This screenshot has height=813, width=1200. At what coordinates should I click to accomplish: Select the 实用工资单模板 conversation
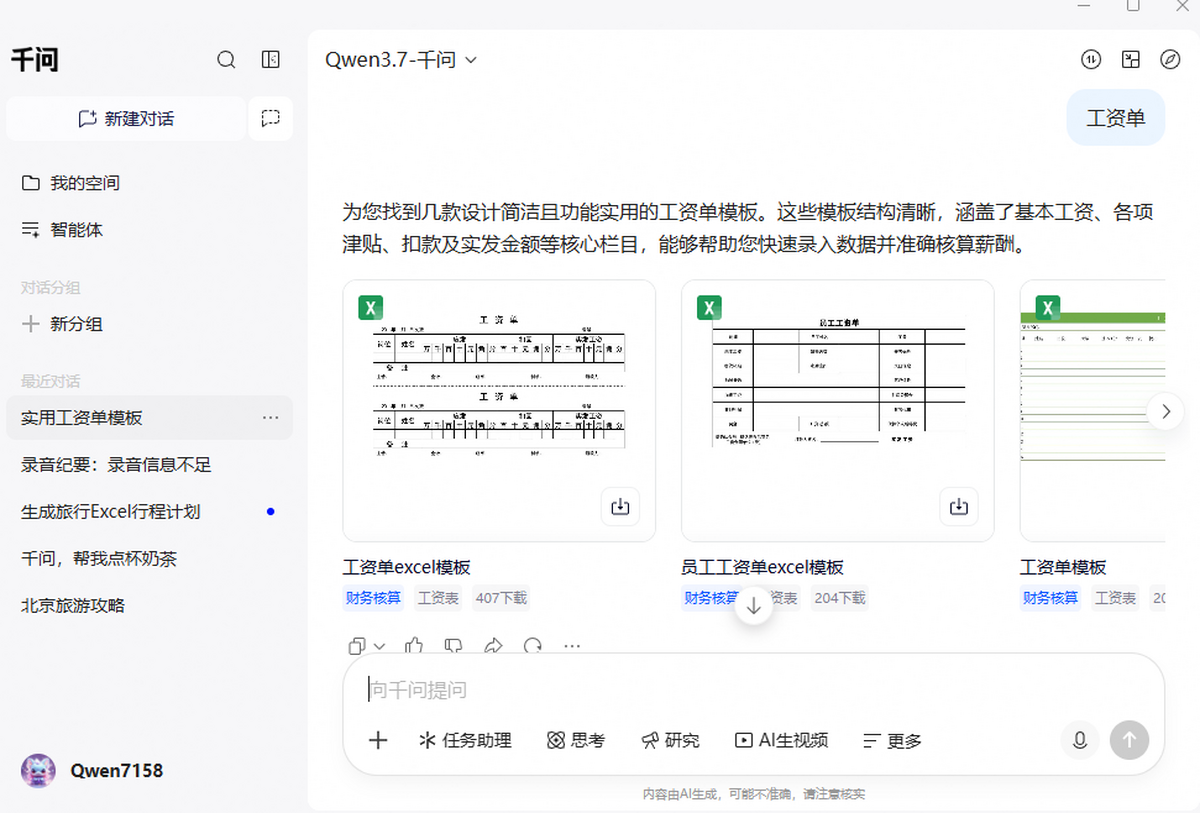[149, 418]
